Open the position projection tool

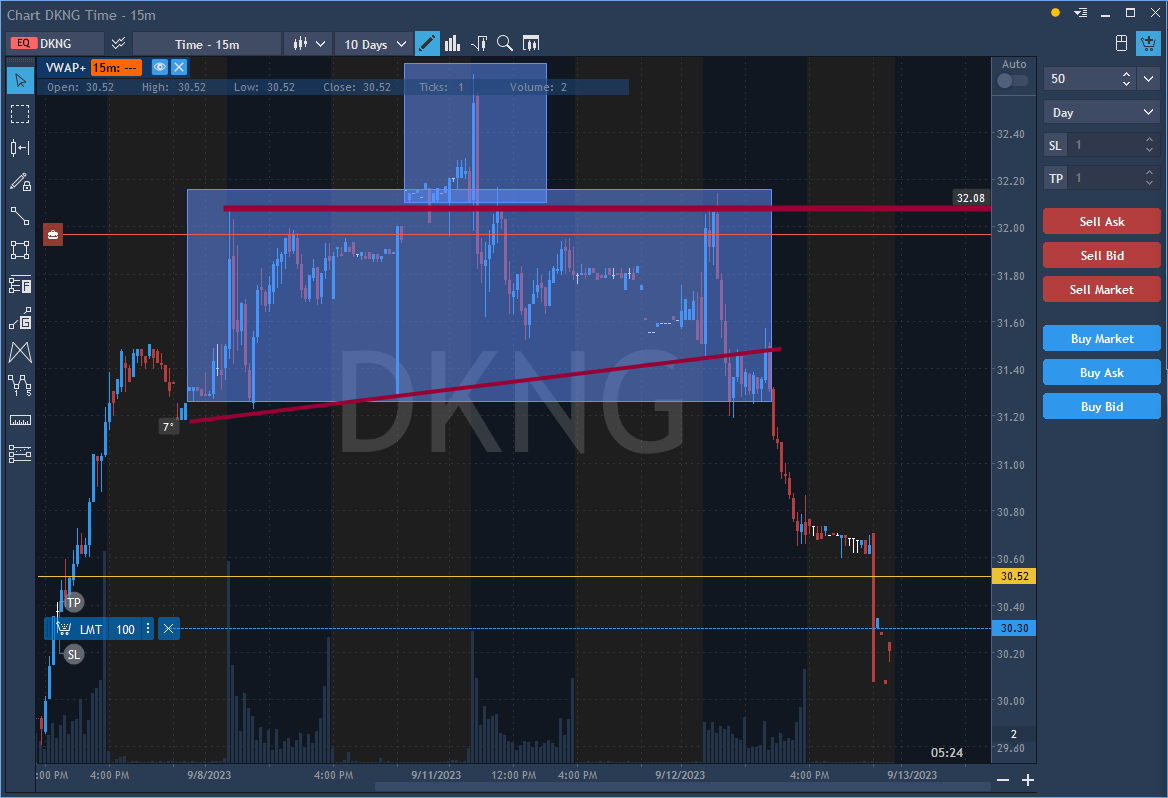pyautogui.click(x=20, y=318)
